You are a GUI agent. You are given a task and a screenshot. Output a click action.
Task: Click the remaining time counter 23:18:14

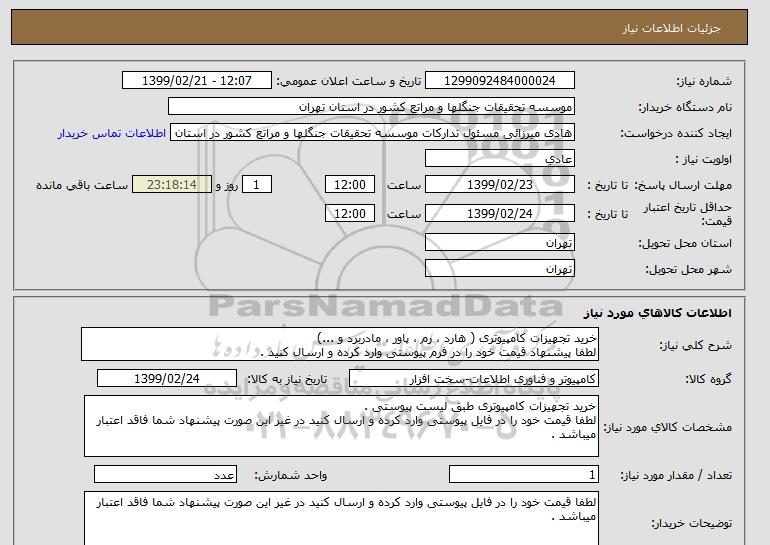pos(172,185)
